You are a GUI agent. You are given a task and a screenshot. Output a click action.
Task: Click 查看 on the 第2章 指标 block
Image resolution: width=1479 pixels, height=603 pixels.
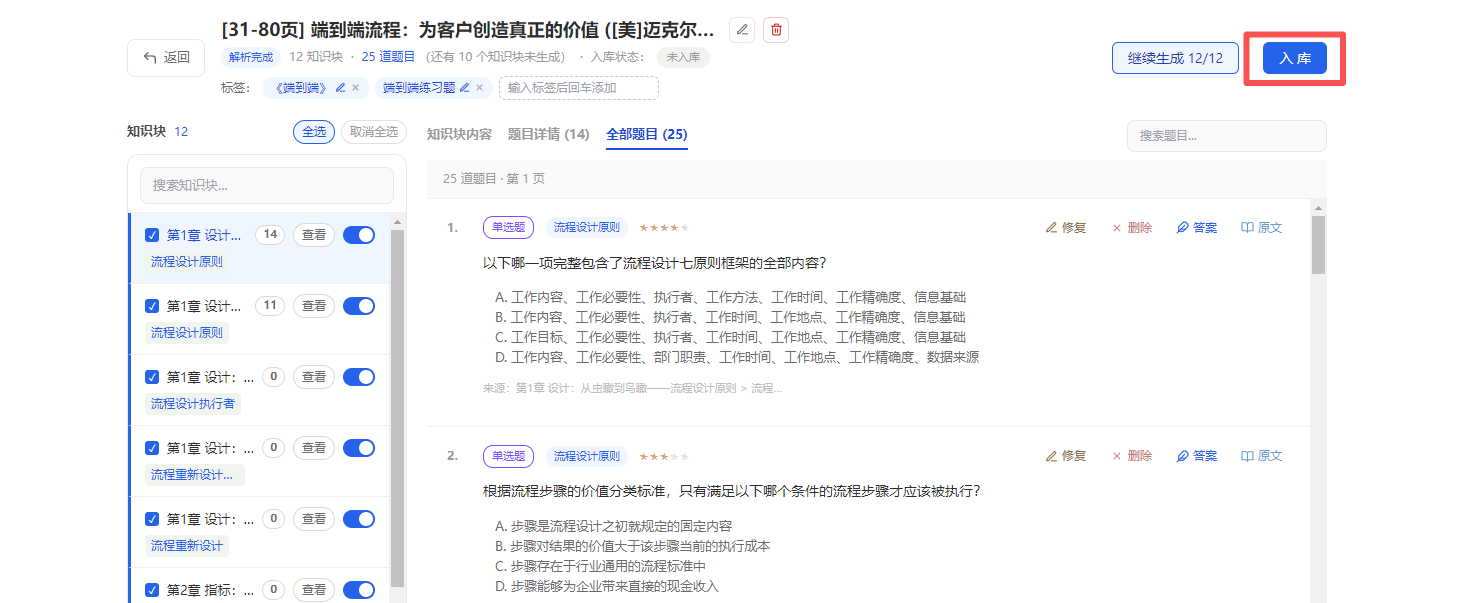[314, 590]
